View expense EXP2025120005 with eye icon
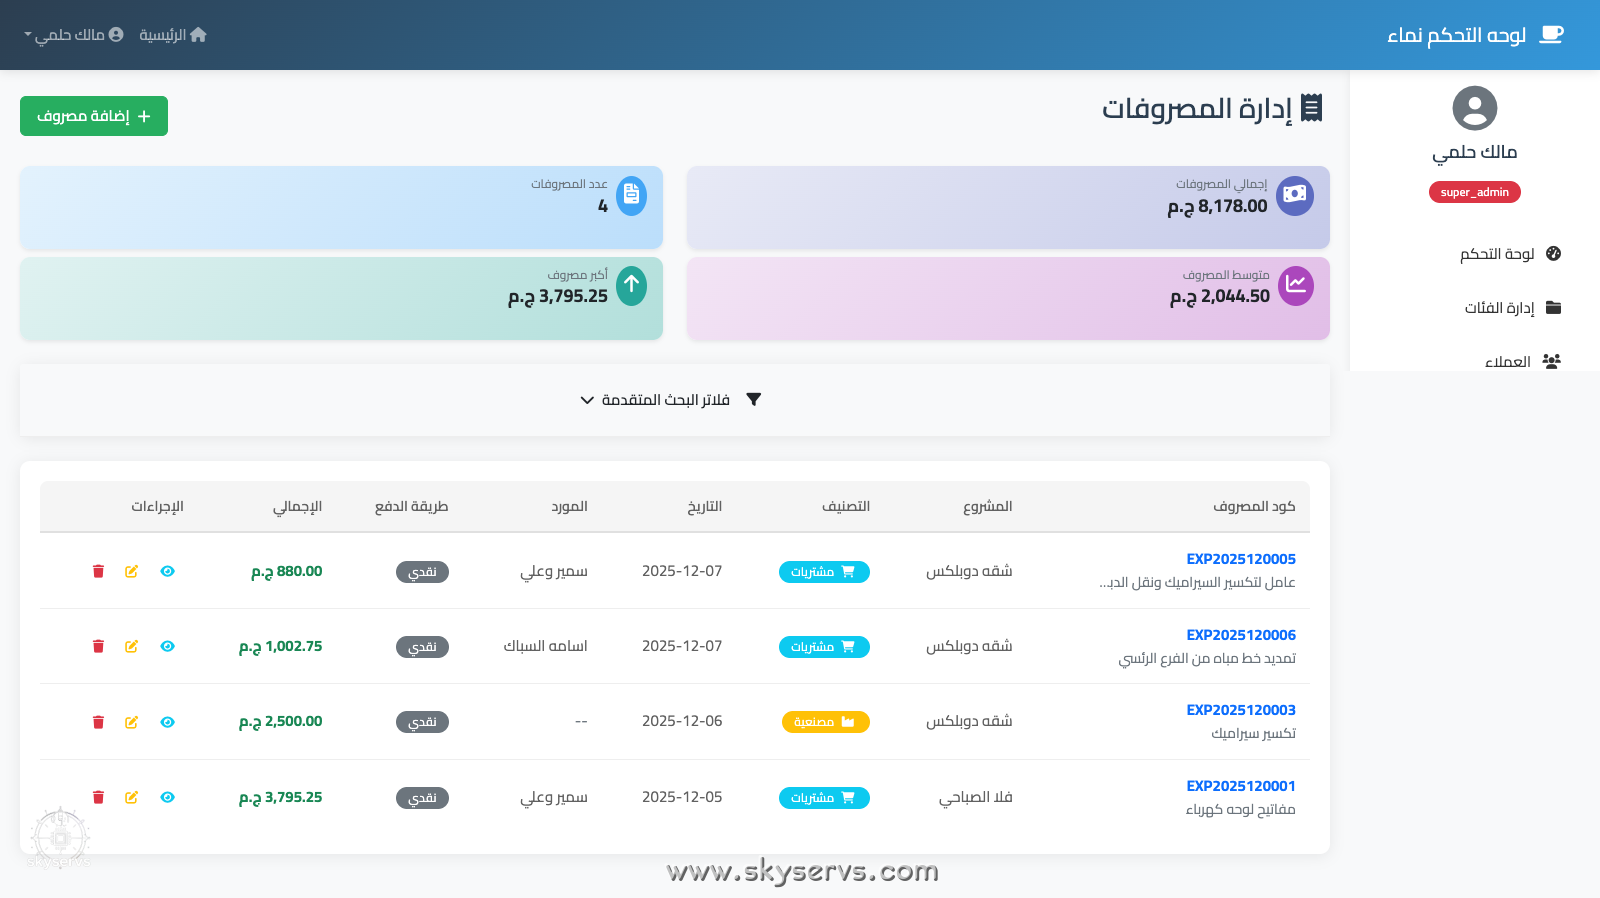Screen dimensions: 1600x898 coord(167,571)
